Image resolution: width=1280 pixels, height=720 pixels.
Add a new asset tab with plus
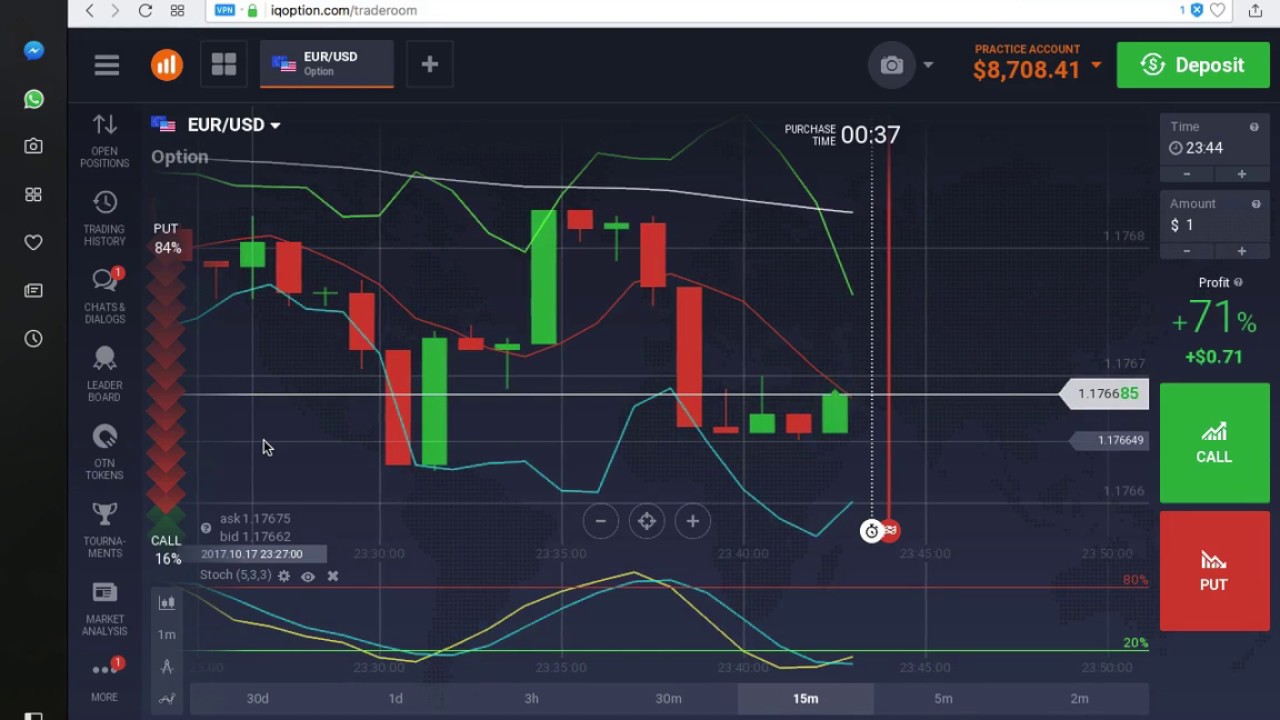(430, 65)
